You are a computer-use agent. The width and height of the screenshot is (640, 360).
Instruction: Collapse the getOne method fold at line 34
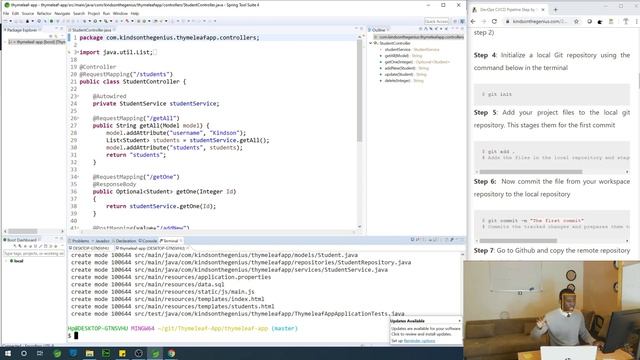click(x=77, y=177)
